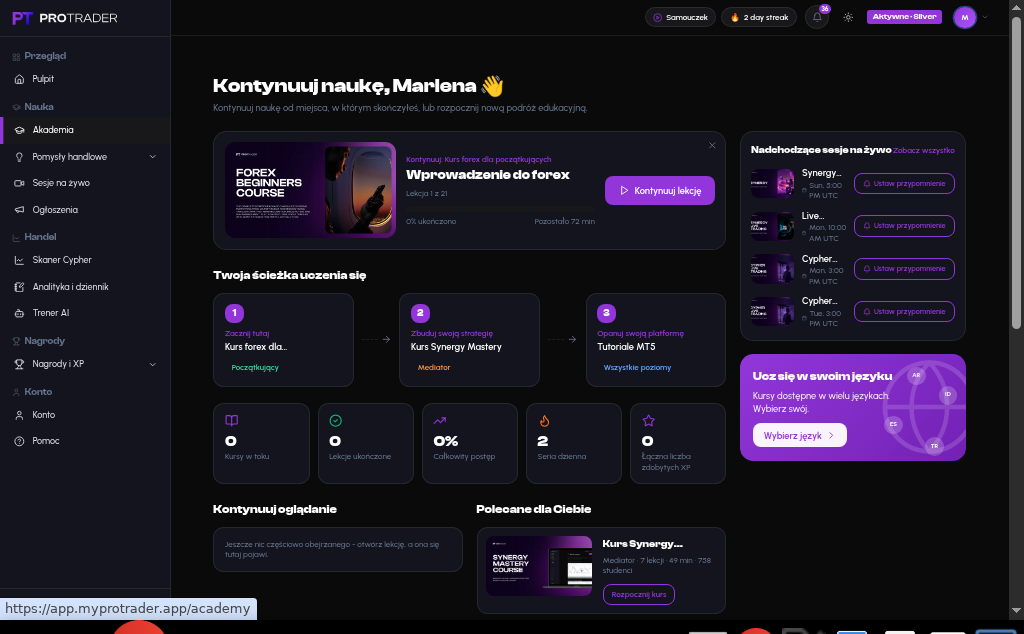Click Synergy live session thumbnail

pyautogui.click(x=772, y=183)
